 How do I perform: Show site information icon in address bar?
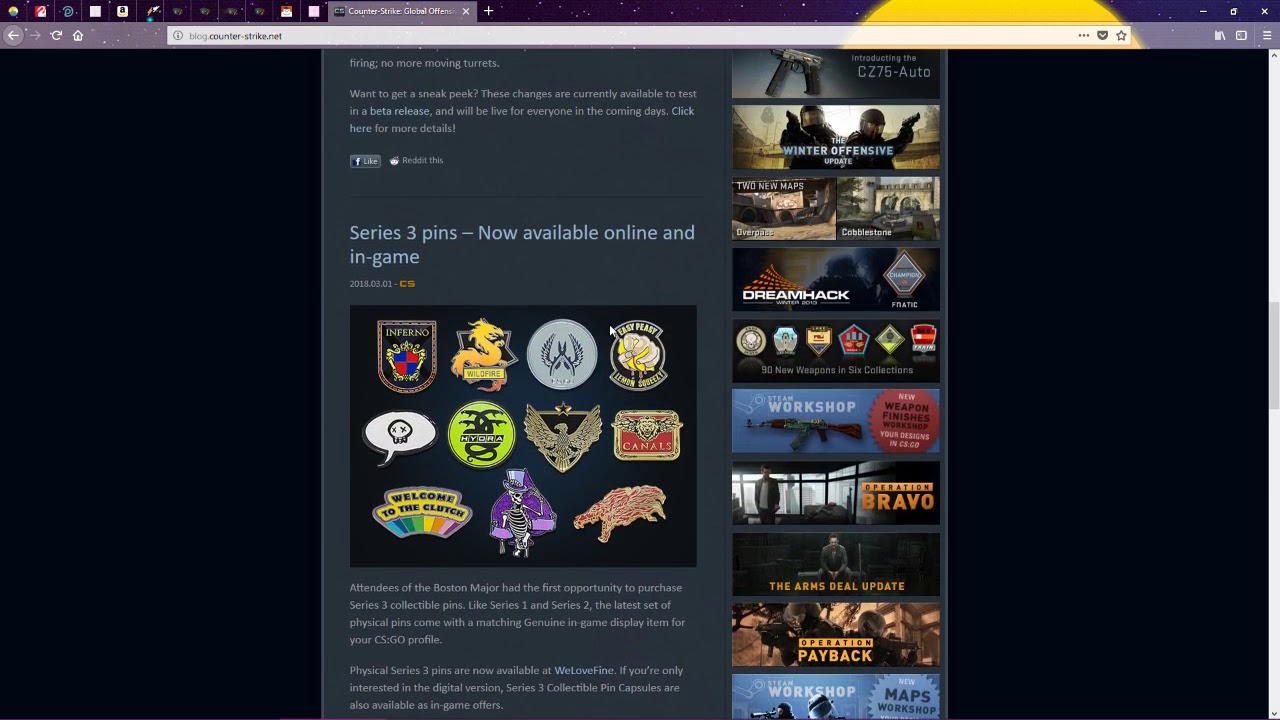point(178,36)
